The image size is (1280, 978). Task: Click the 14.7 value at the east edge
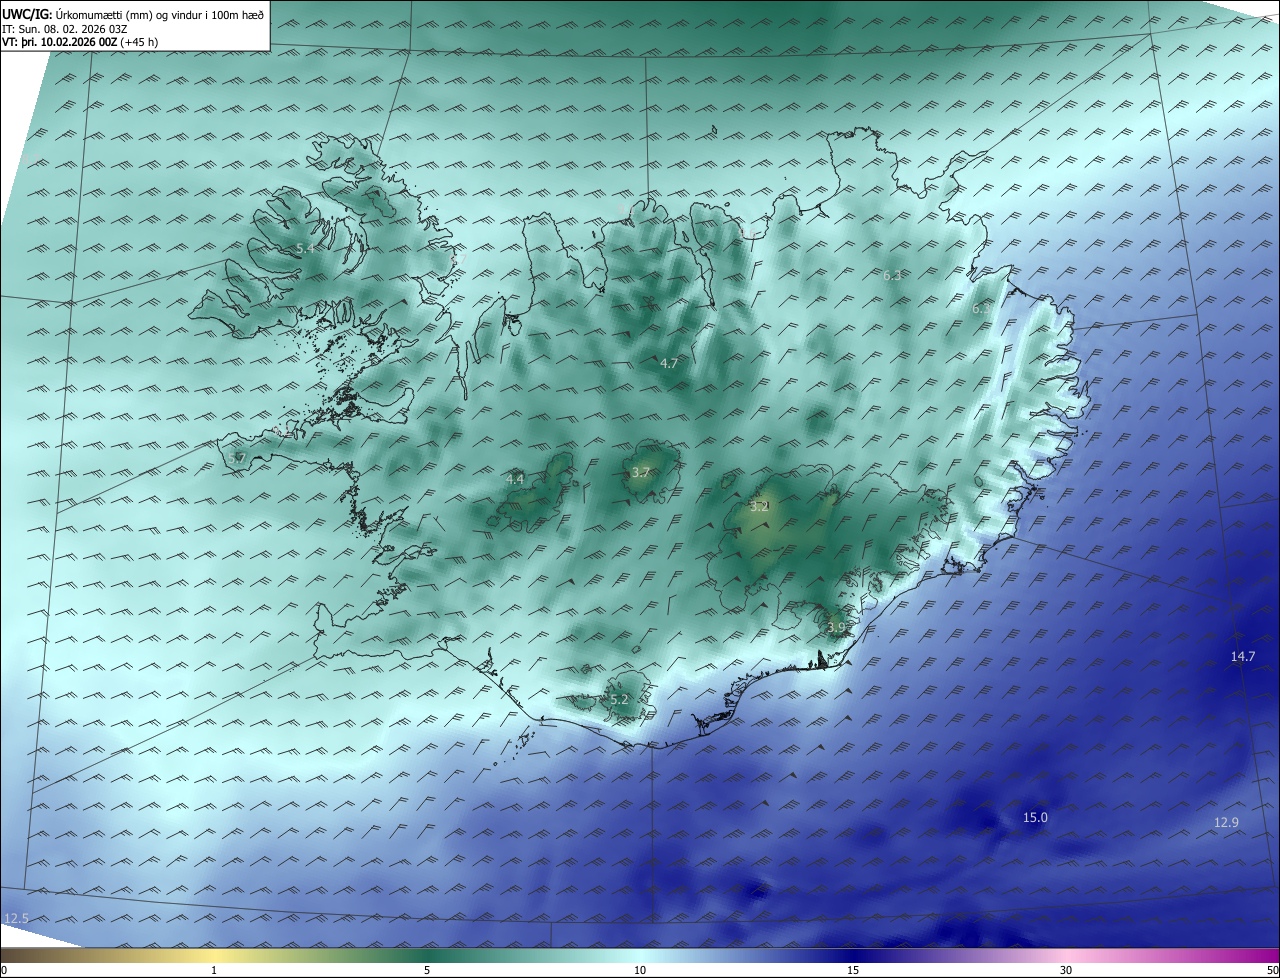(1243, 657)
